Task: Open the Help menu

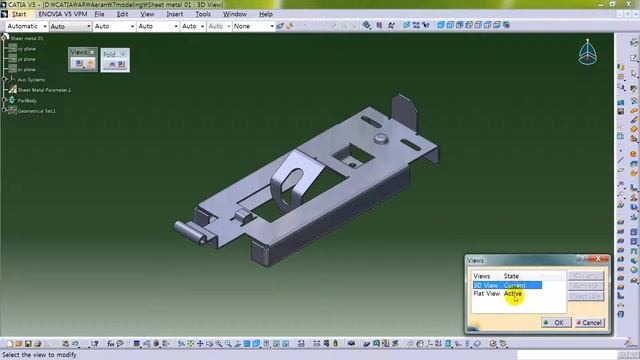Action: [x=266, y=14]
